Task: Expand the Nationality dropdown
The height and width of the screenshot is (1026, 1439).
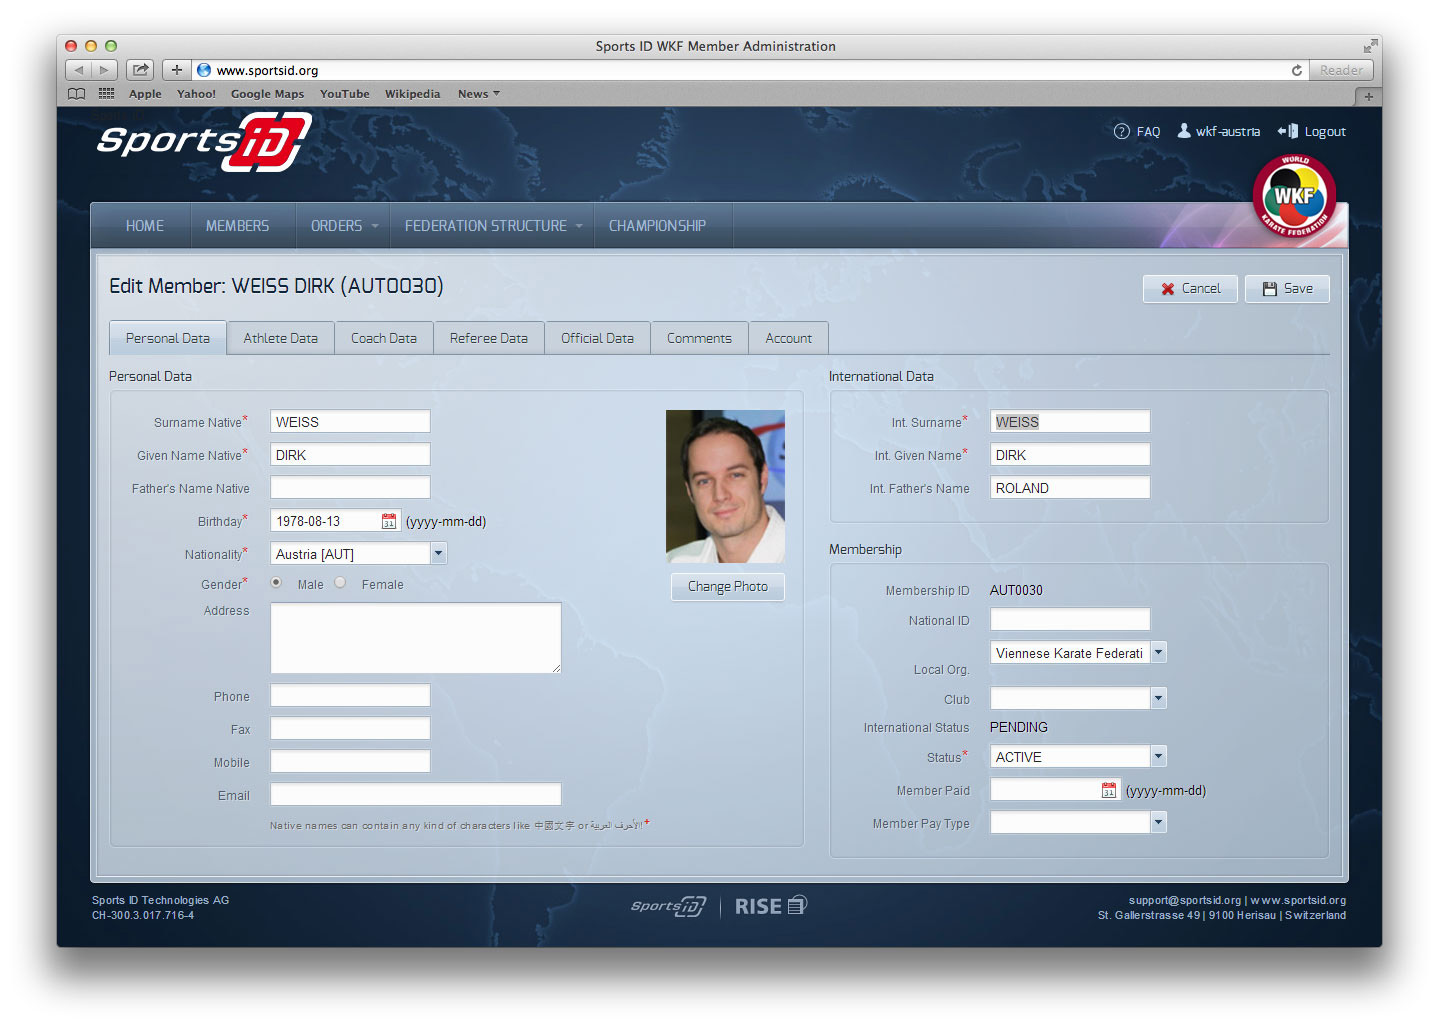Action: pyautogui.click(x=438, y=553)
